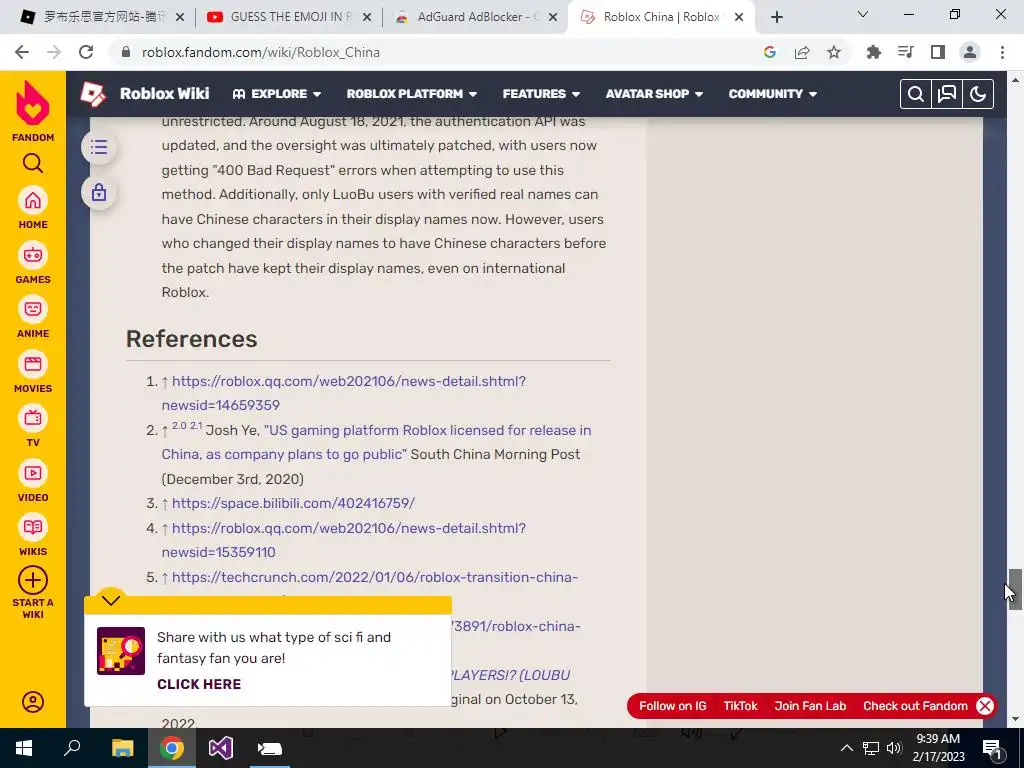Toggle dark theme moon icon

(978, 94)
